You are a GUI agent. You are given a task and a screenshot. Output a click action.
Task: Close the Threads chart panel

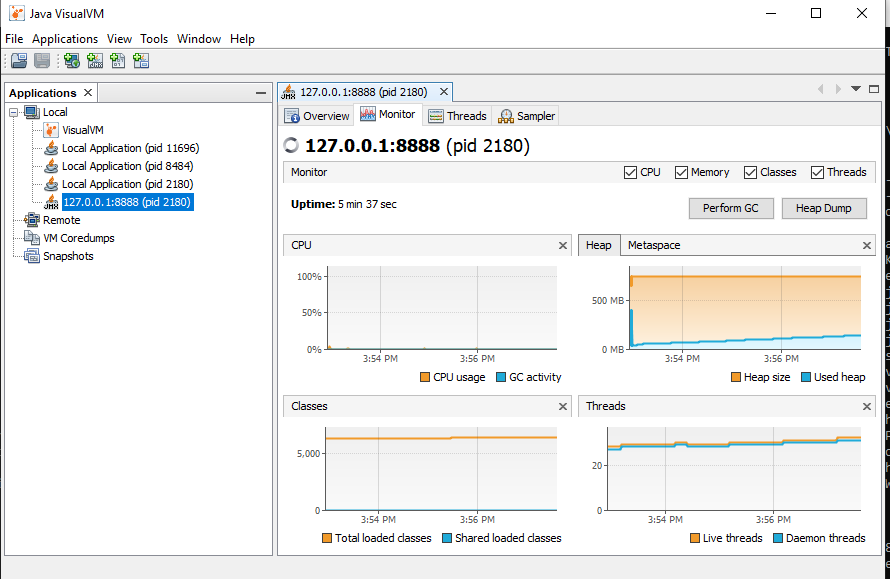(867, 406)
